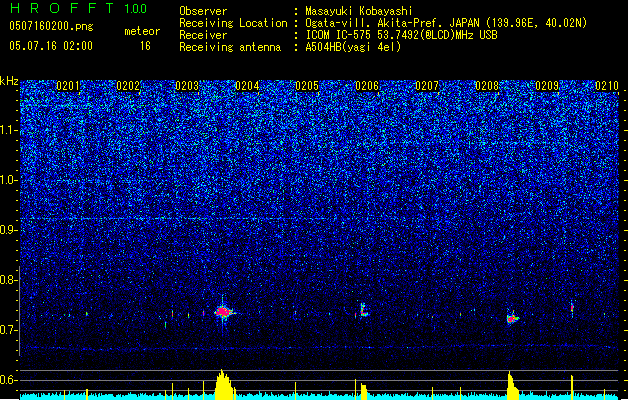Click the 0204 time marker

[x=247, y=86]
